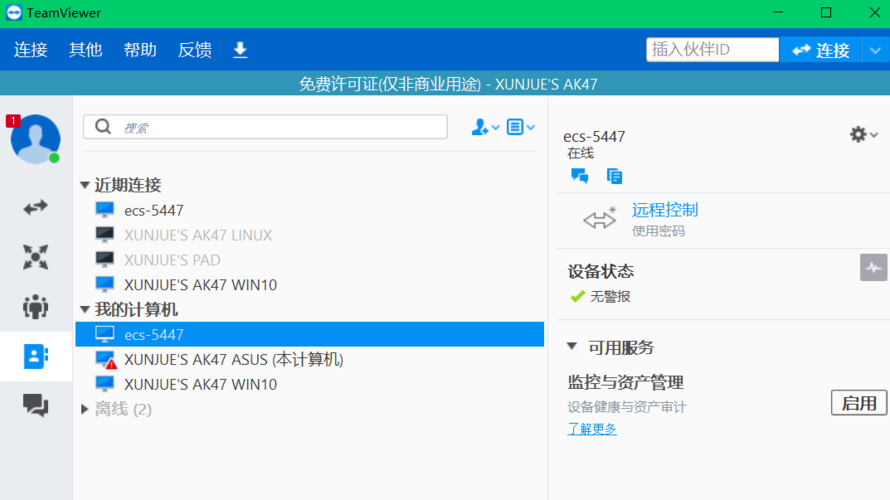
Task: Collapse the 我的计算机 group
Action: [x=85, y=310]
